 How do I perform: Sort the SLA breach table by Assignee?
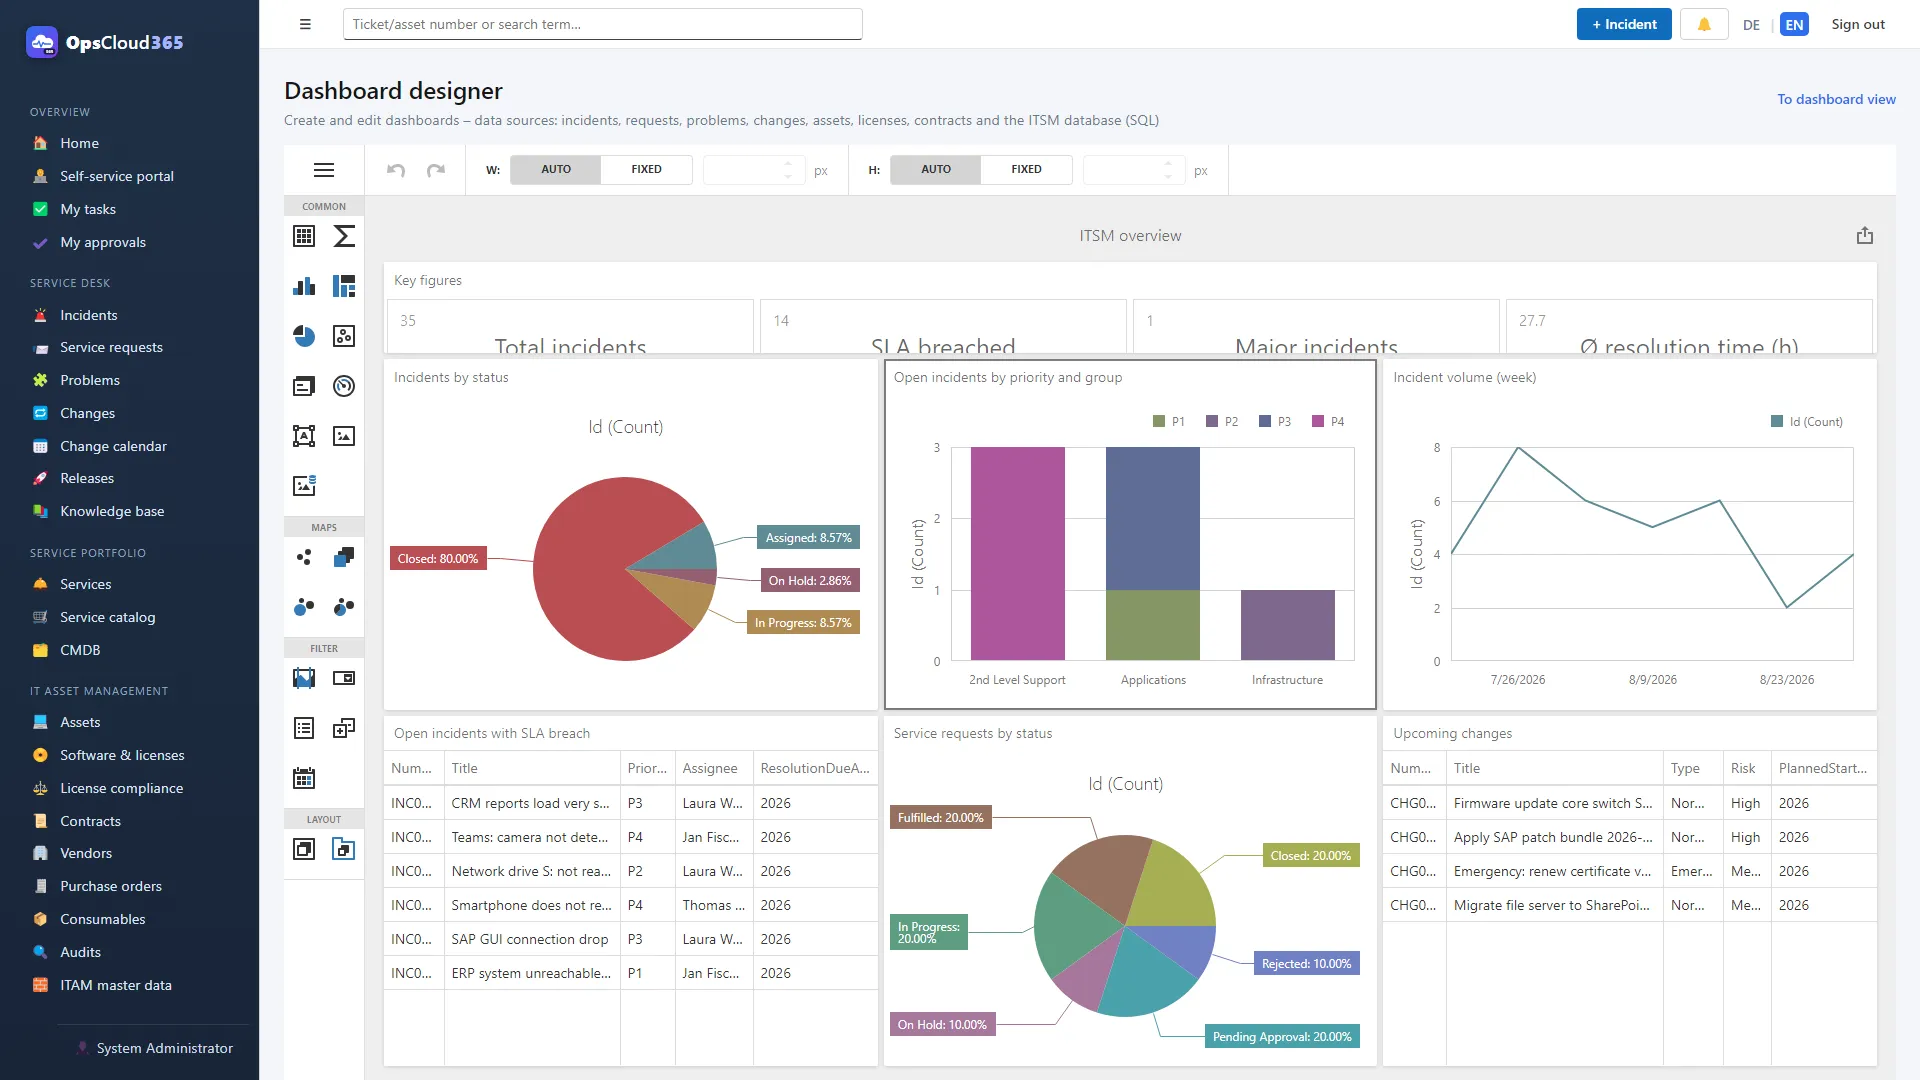(714, 769)
